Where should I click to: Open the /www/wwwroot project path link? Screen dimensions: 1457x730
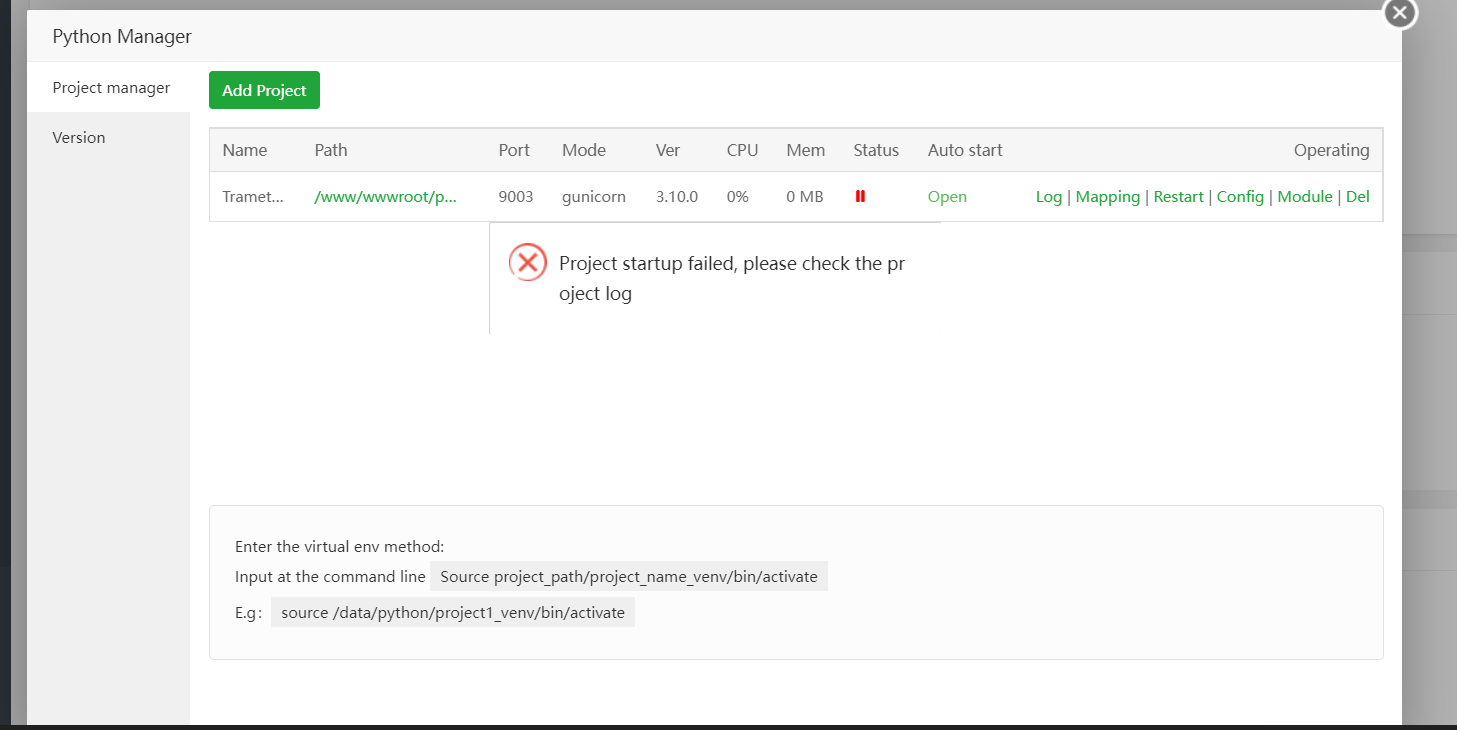385,197
